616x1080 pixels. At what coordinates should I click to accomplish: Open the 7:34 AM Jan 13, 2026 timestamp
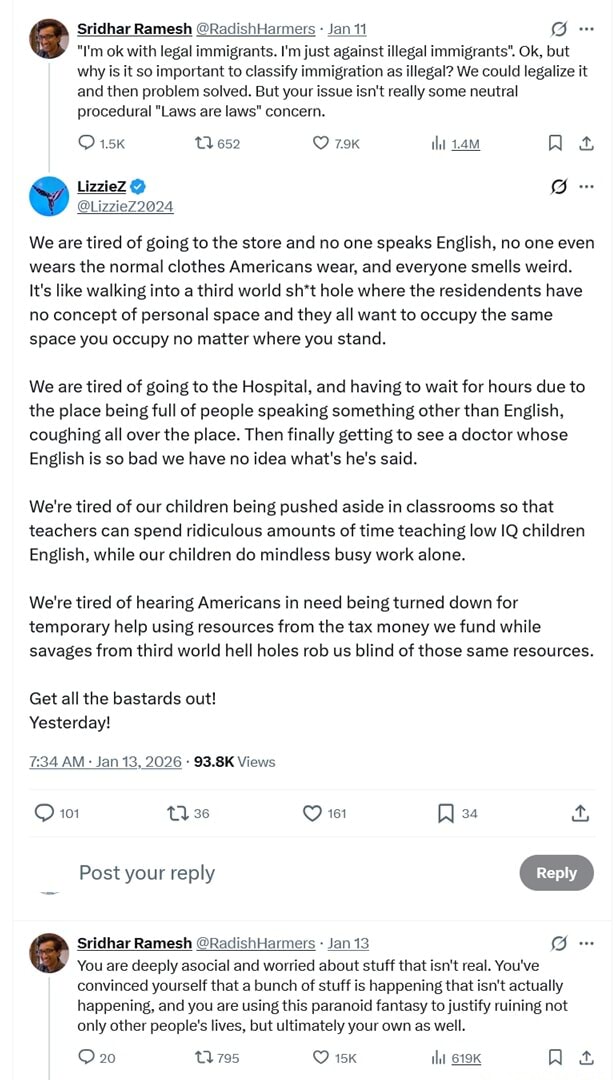click(x=105, y=761)
